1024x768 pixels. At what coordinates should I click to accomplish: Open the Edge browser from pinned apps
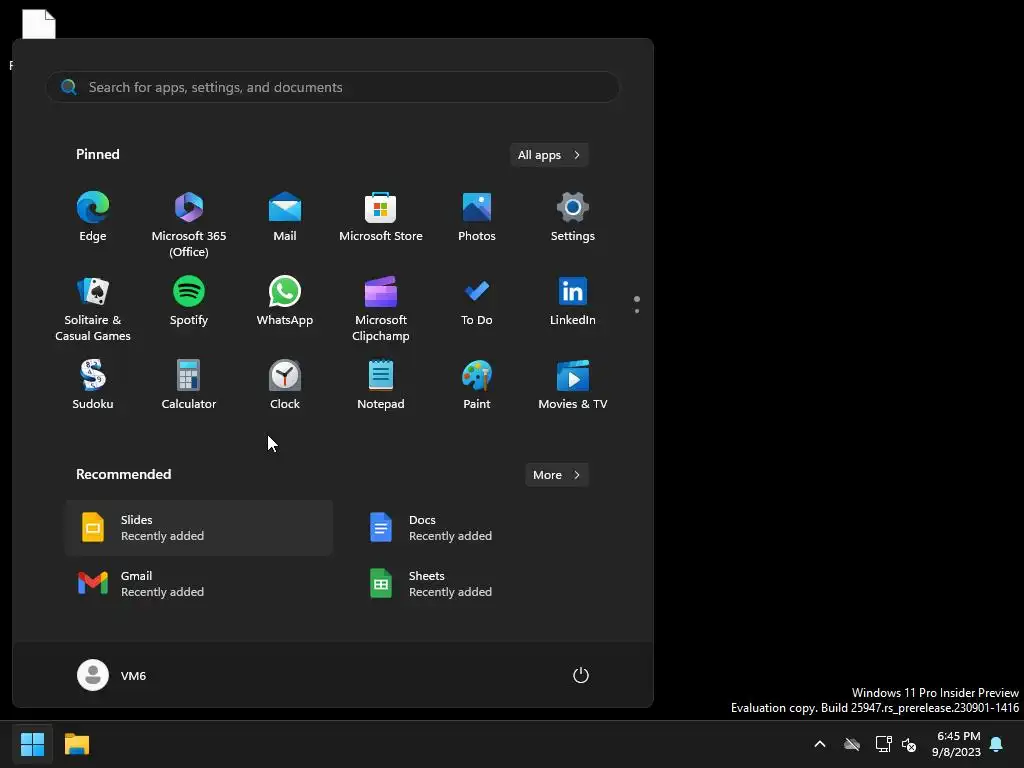tap(93, 217)
